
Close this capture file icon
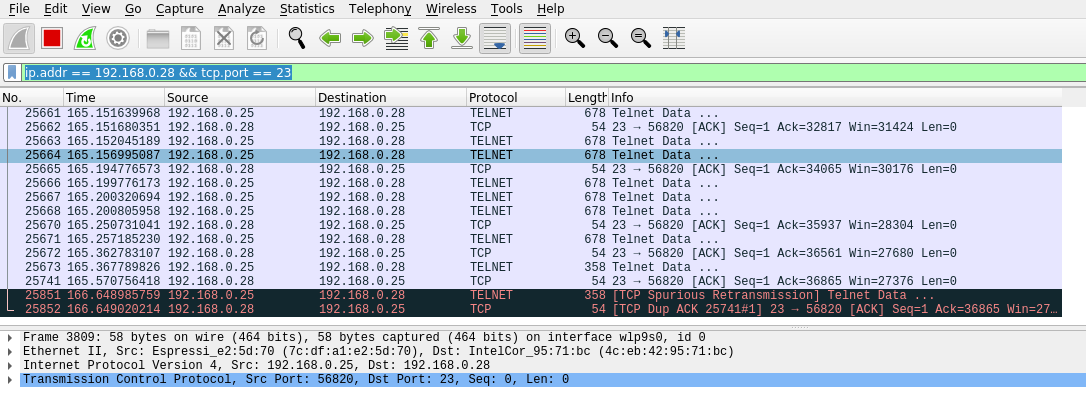coord(224,38)
